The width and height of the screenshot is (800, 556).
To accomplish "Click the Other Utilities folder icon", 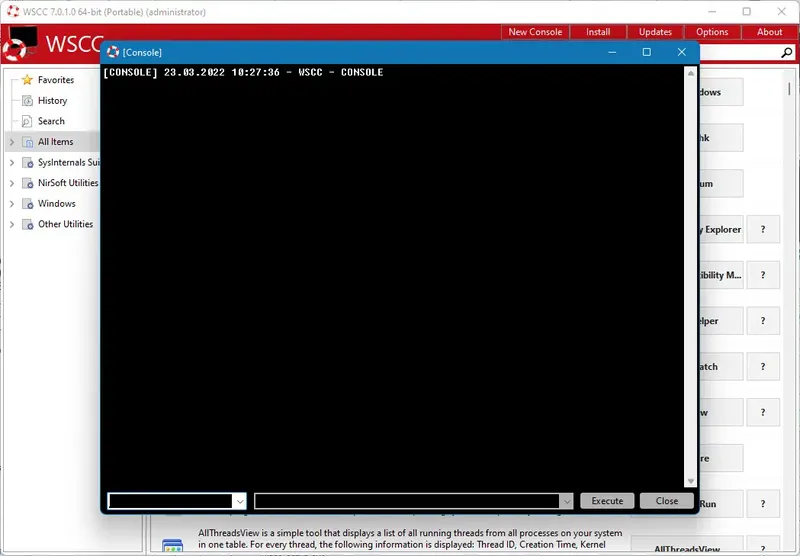I will click(x=28, y=224).
